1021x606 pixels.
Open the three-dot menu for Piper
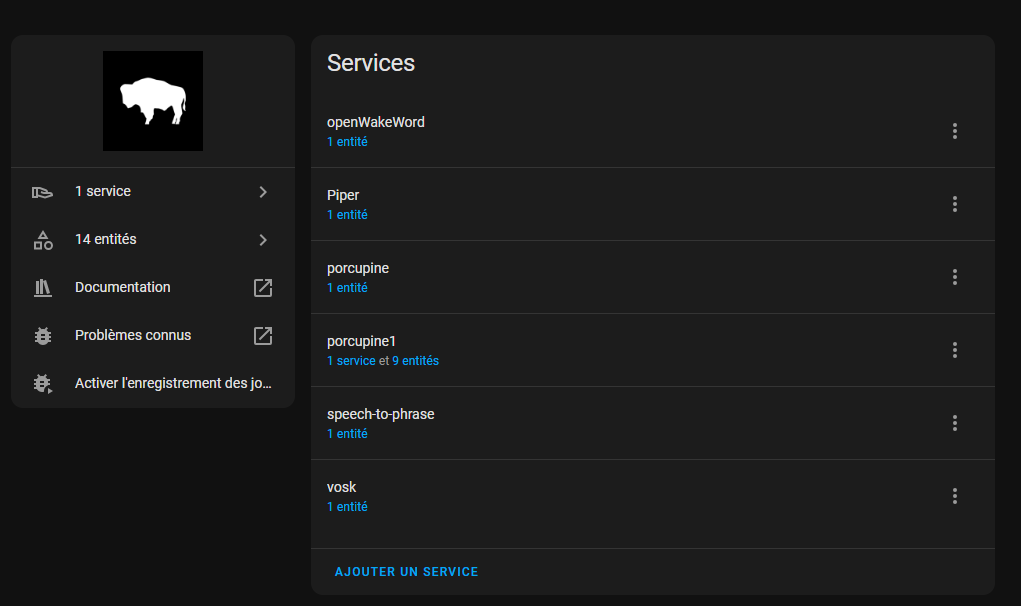[955, 204]
